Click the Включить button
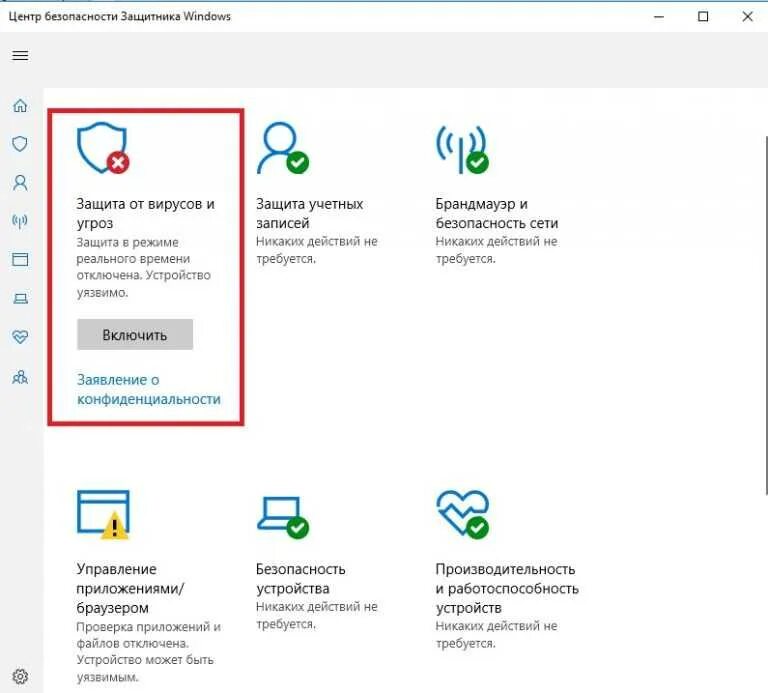The width and height of the screenshot is (768, 693). pyautogui.click(x=135, y=335)
